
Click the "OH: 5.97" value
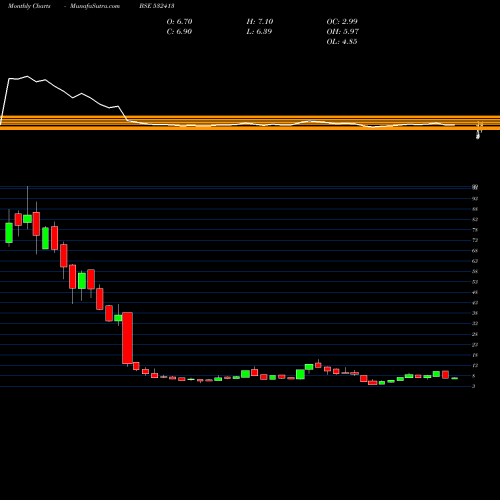pyautogui.click(x=343, y=31)
